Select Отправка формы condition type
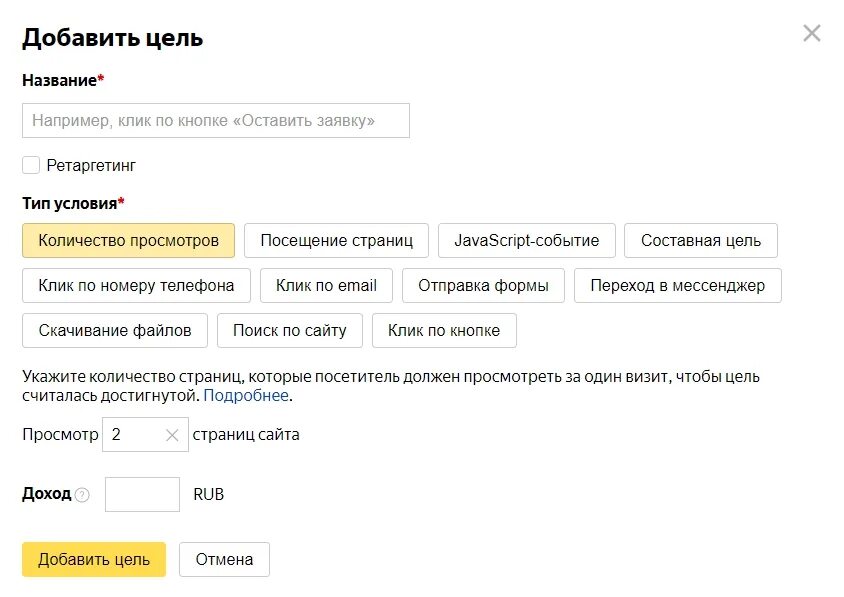Image resolution: width=844 pixels, height=597 pixels. [483, 286]
